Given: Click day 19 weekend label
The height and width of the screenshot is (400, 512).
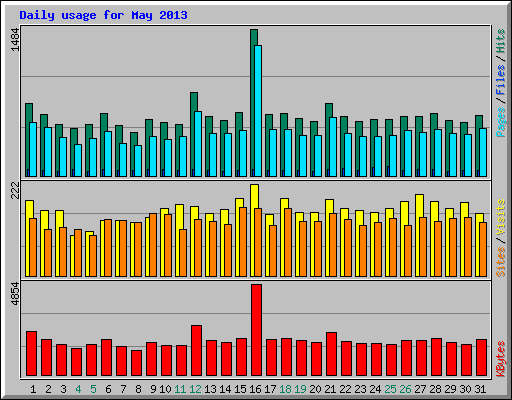Looking at the screenshot, I should [300, 389].
